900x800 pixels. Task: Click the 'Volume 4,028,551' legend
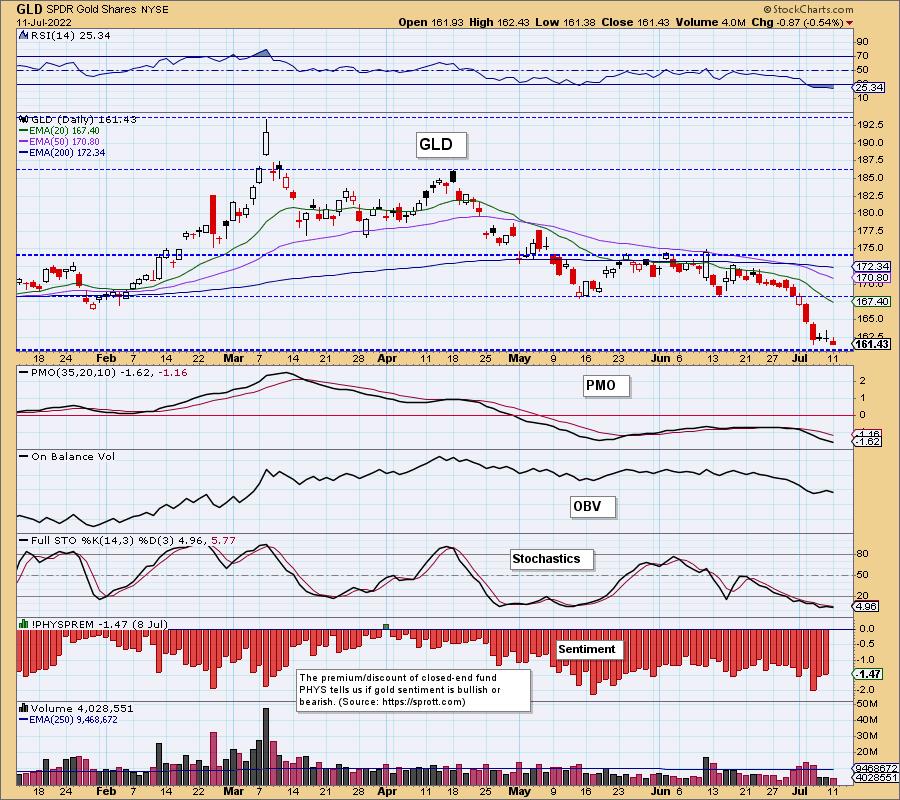point(82,709)
